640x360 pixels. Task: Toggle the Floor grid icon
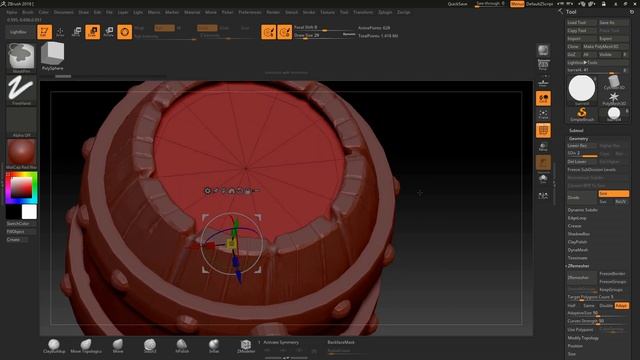point(543,83)
